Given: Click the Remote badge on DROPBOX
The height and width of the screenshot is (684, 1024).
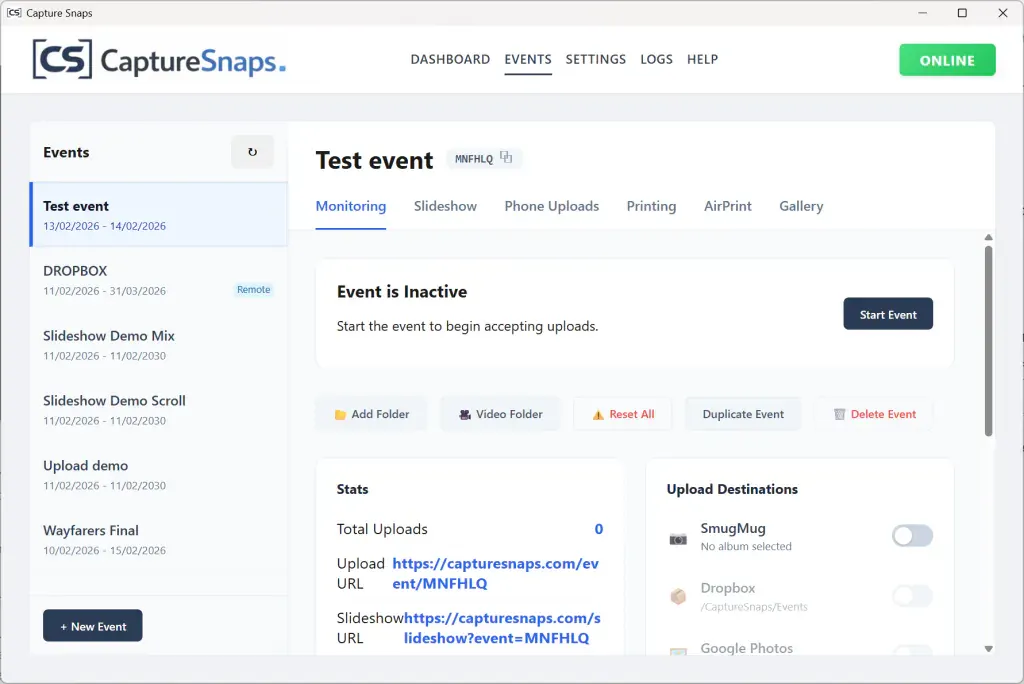Looking at the screenshot, I should tap(253, 289).
